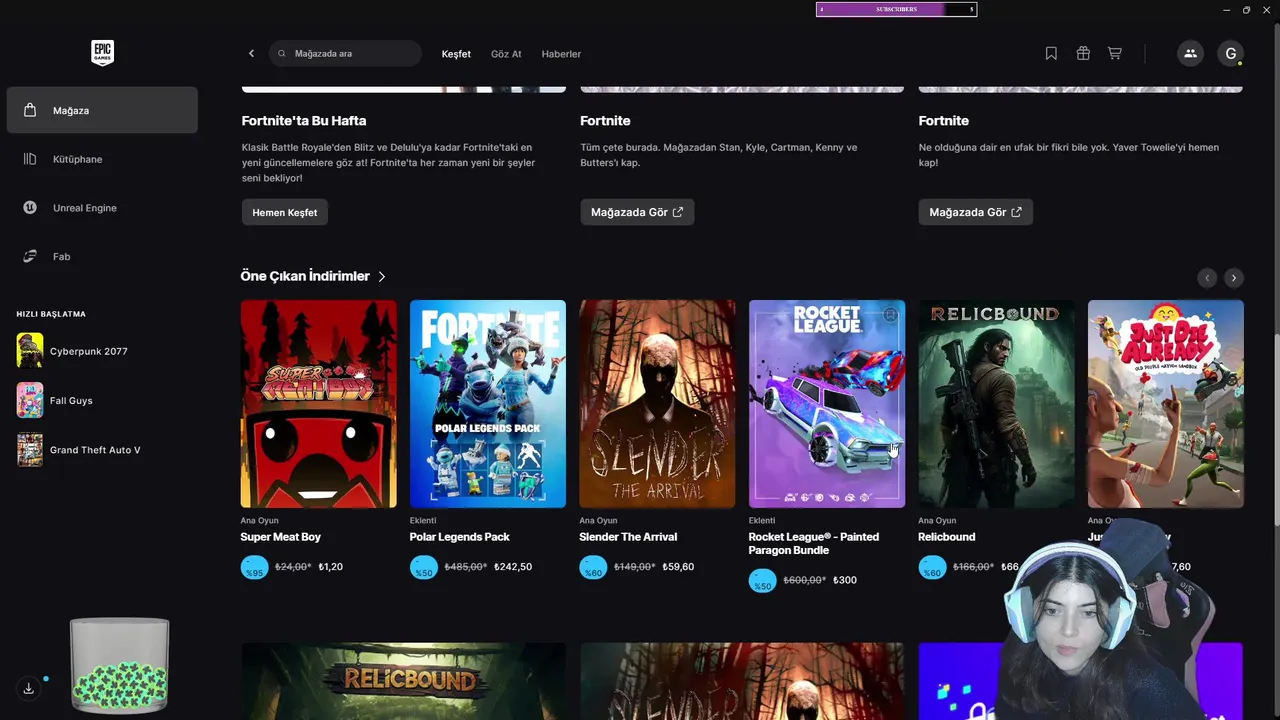The image size is (1280, 720).
Task: Open the Öne Çıkan İndirimler heading link
Action: click(x=305, y=276)
